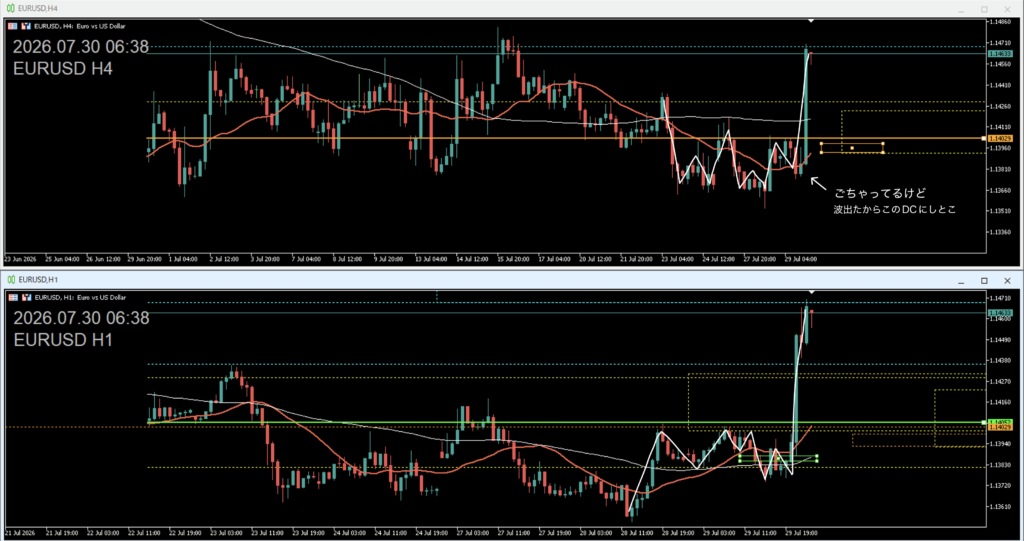Image resolution: width=1024 pixels, height=541 pixels.
Task: Maximize the EURUSD,H1 chart window
Action: (x=984, y=281)
